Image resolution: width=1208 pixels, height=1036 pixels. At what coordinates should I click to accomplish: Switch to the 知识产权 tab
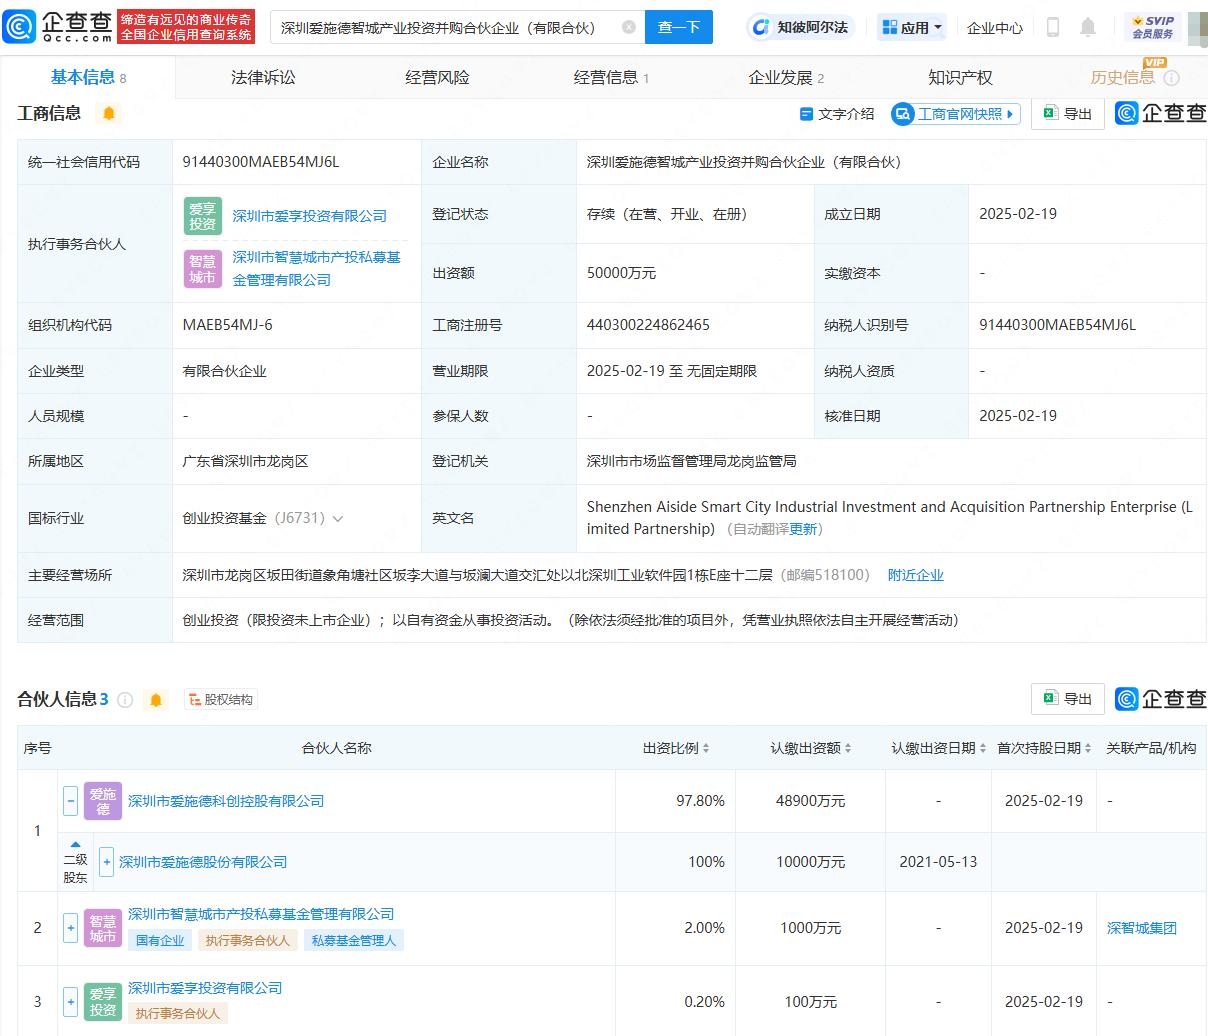click(x=960, y=77)
